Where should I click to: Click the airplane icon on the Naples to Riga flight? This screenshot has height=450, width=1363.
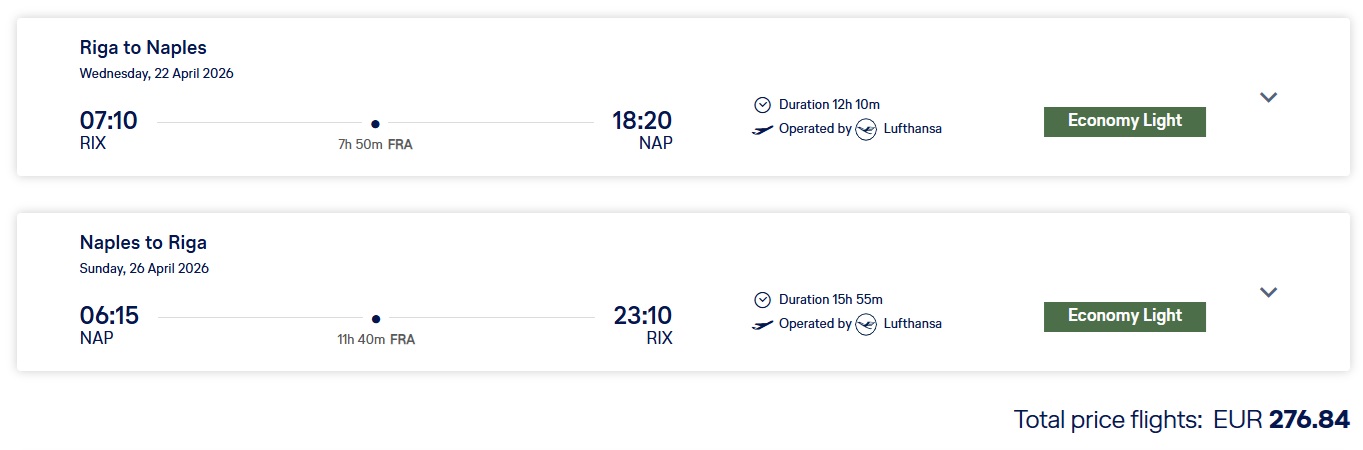[x=762, y=324]
